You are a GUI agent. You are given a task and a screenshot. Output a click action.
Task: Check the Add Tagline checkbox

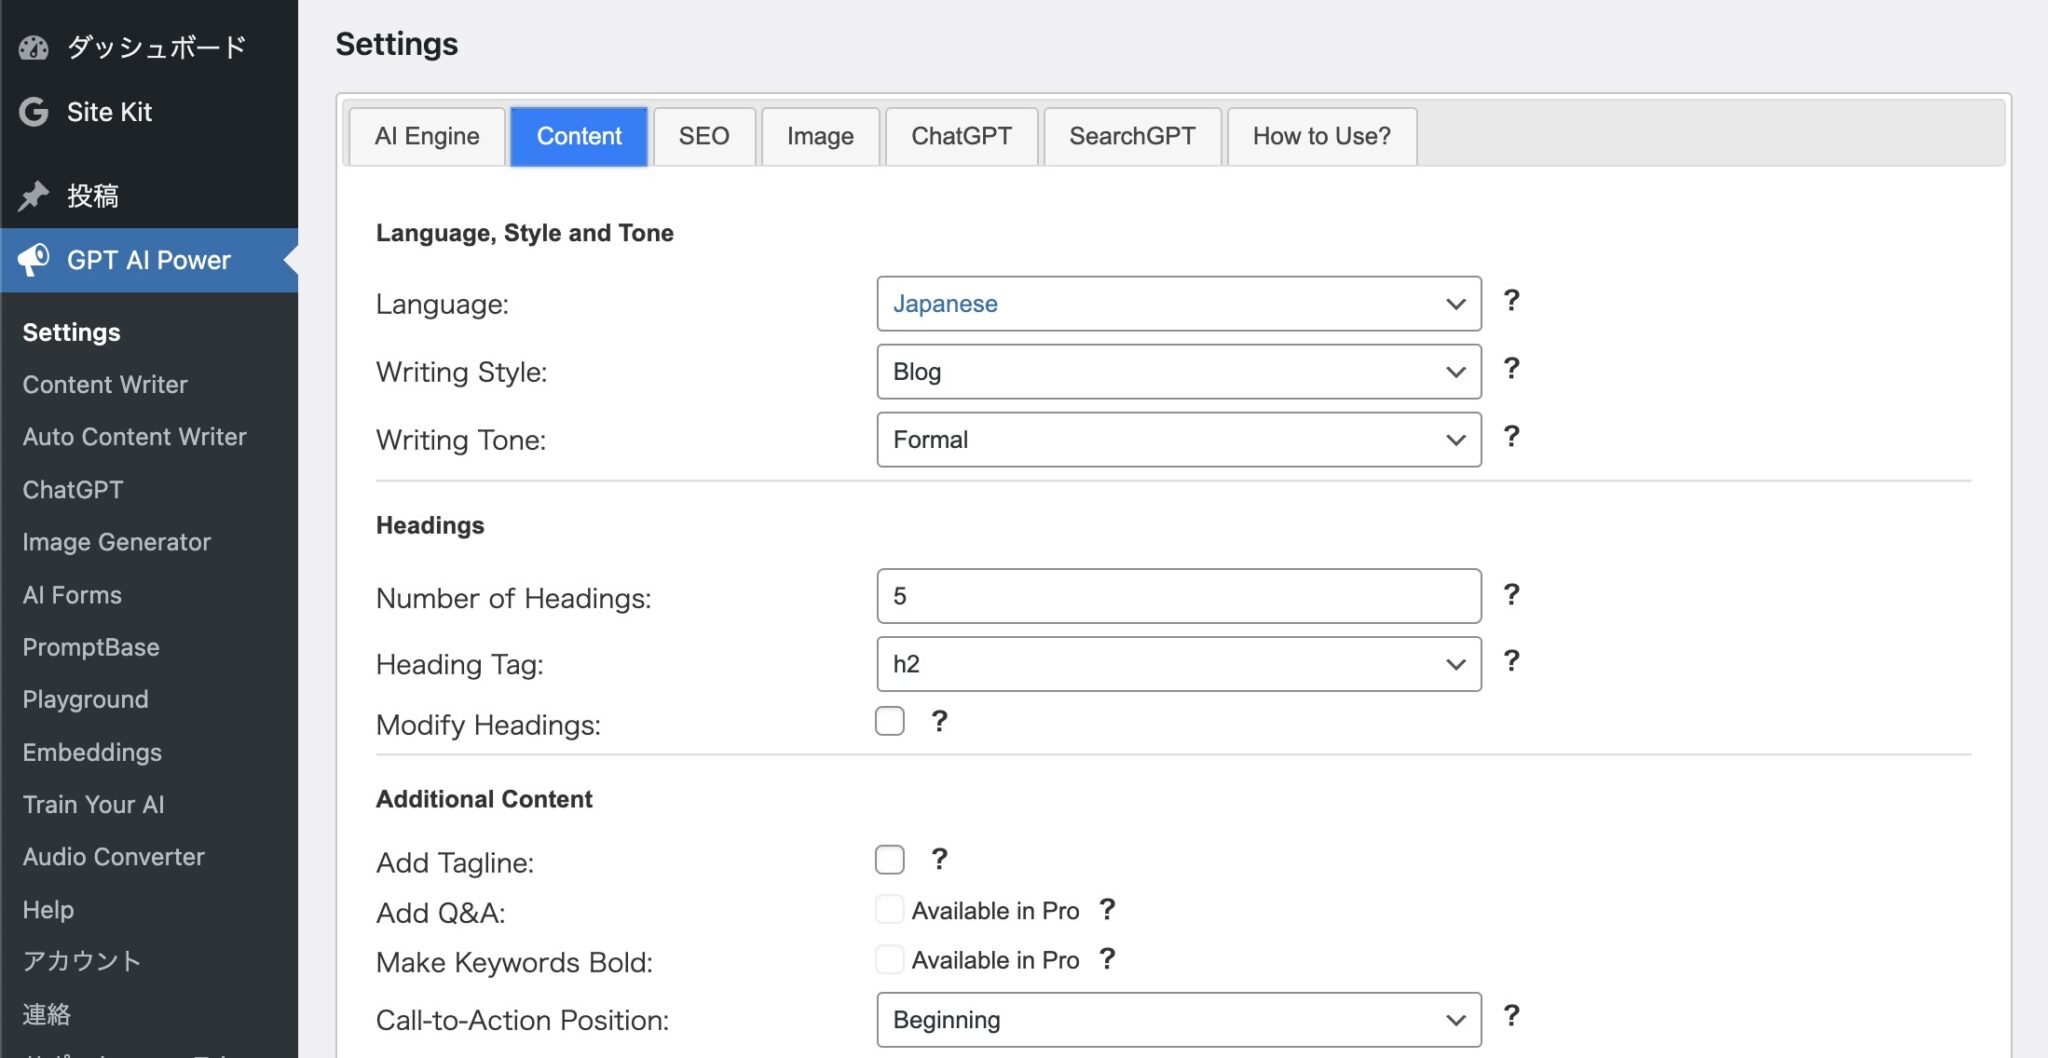click(x=889, y=859)
